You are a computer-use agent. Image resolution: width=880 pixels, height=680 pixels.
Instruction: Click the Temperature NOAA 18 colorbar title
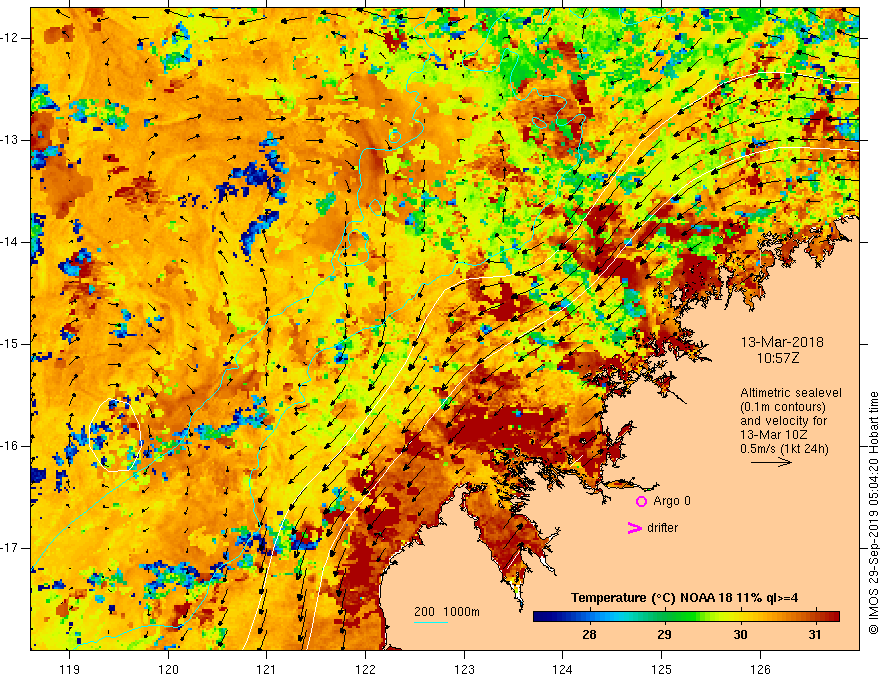click(685, 598)
